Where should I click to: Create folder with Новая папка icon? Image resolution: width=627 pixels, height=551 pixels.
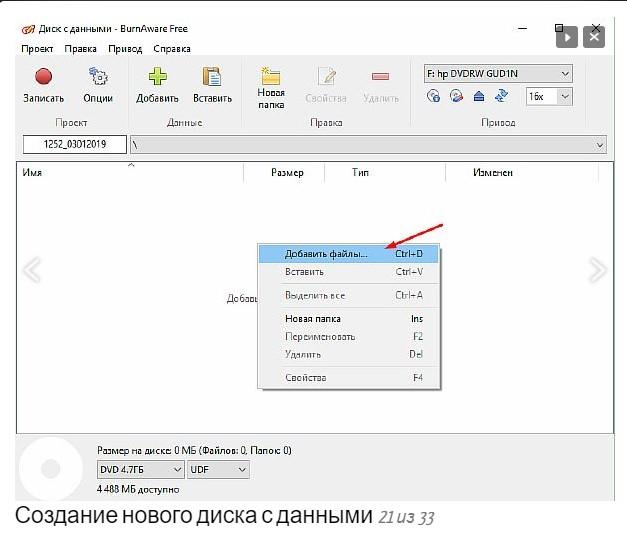271,76
